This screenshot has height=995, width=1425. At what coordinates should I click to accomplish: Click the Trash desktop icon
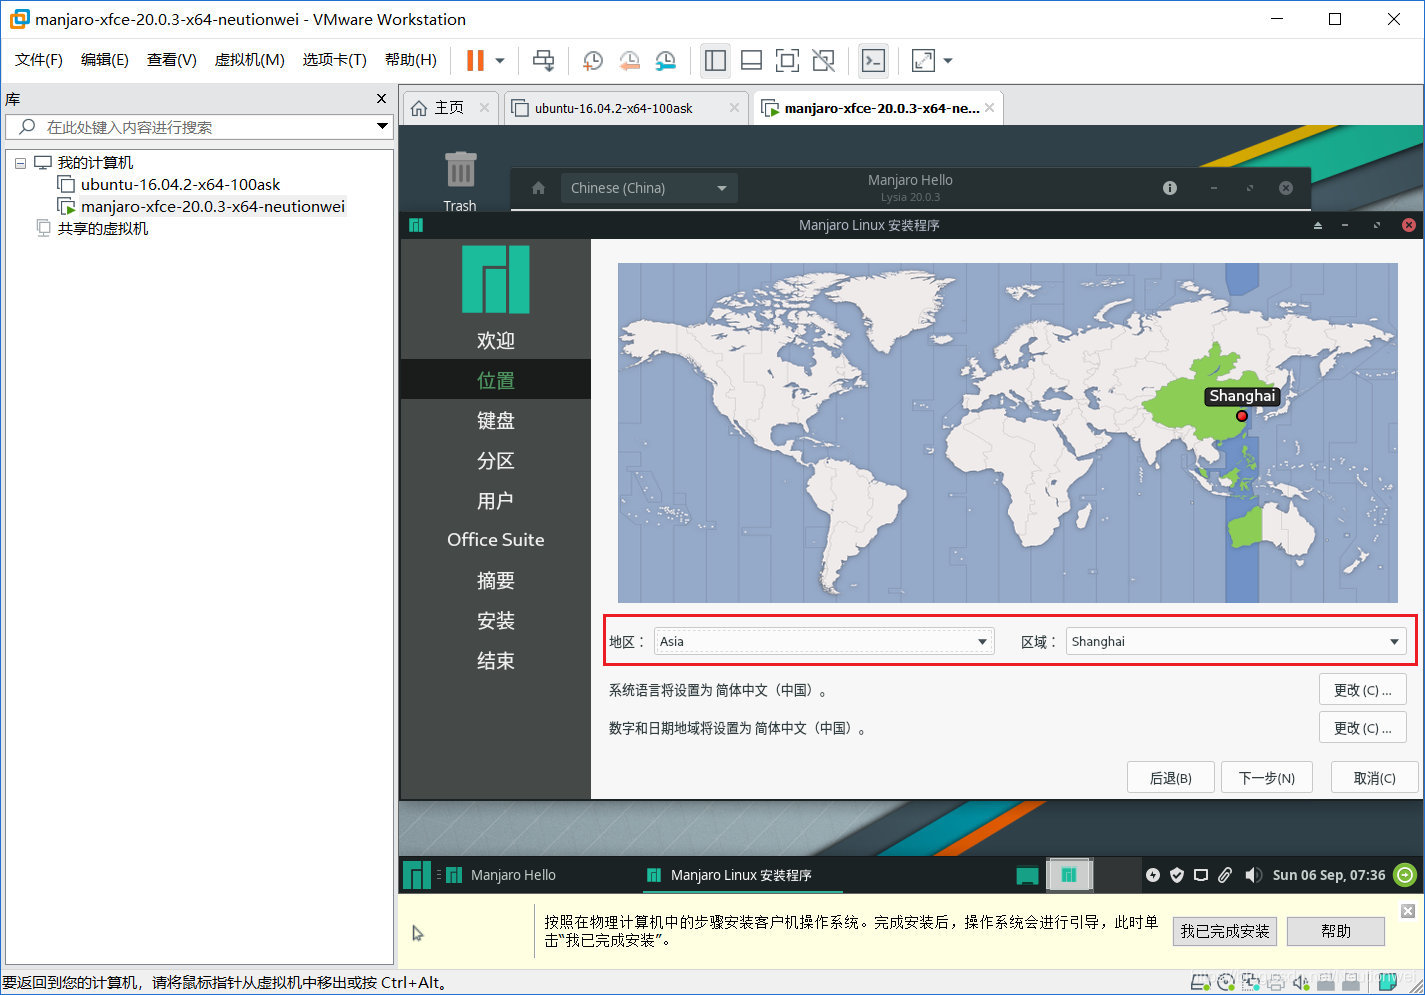(x=460, y=180)
